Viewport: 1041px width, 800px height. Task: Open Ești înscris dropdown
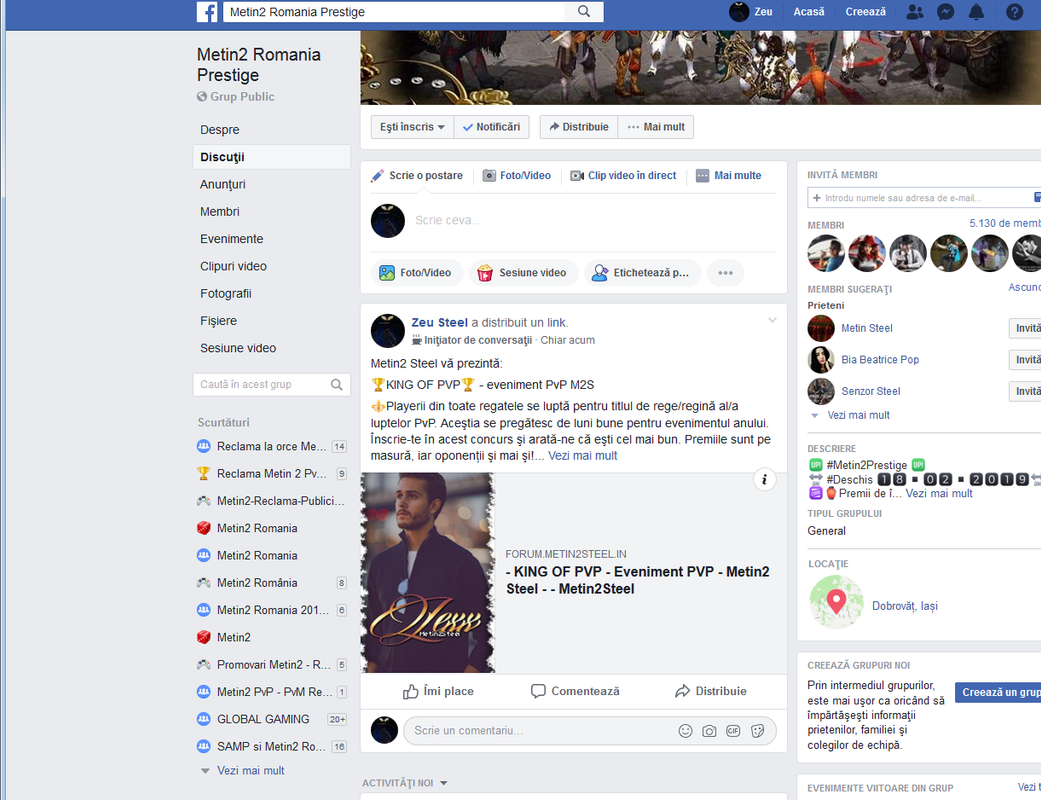412,127
